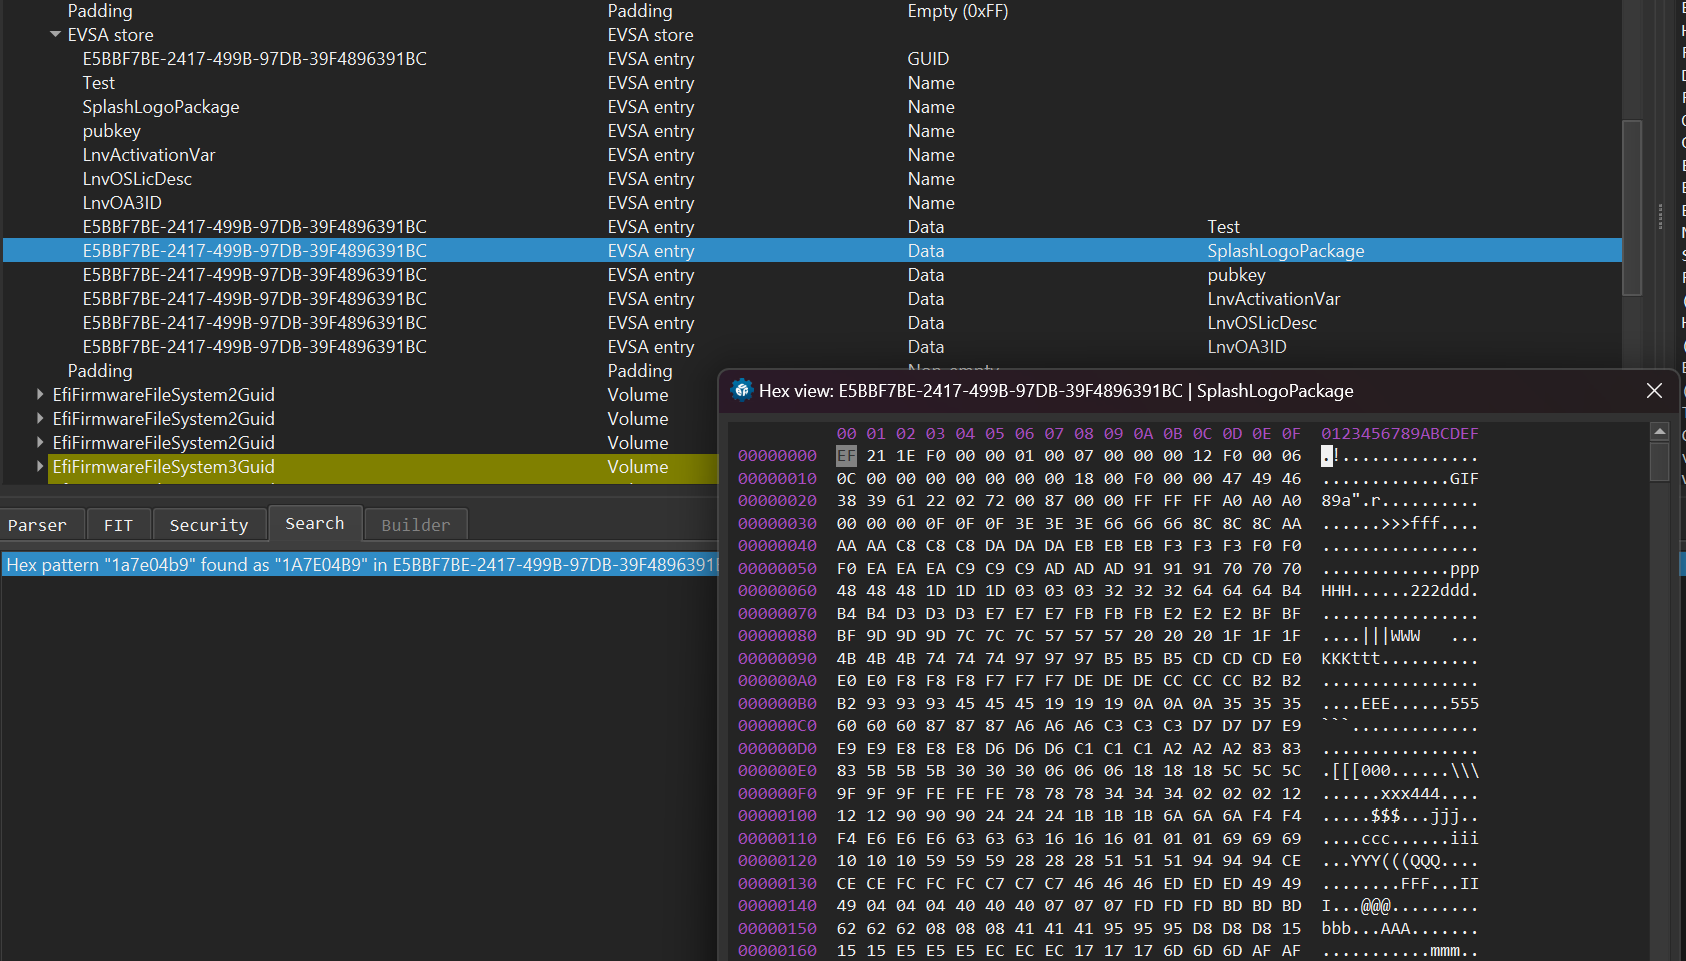Click the EF byte at offset 00000000
The height and width of the screenshot is (961, 1686).
coord(846,456)
